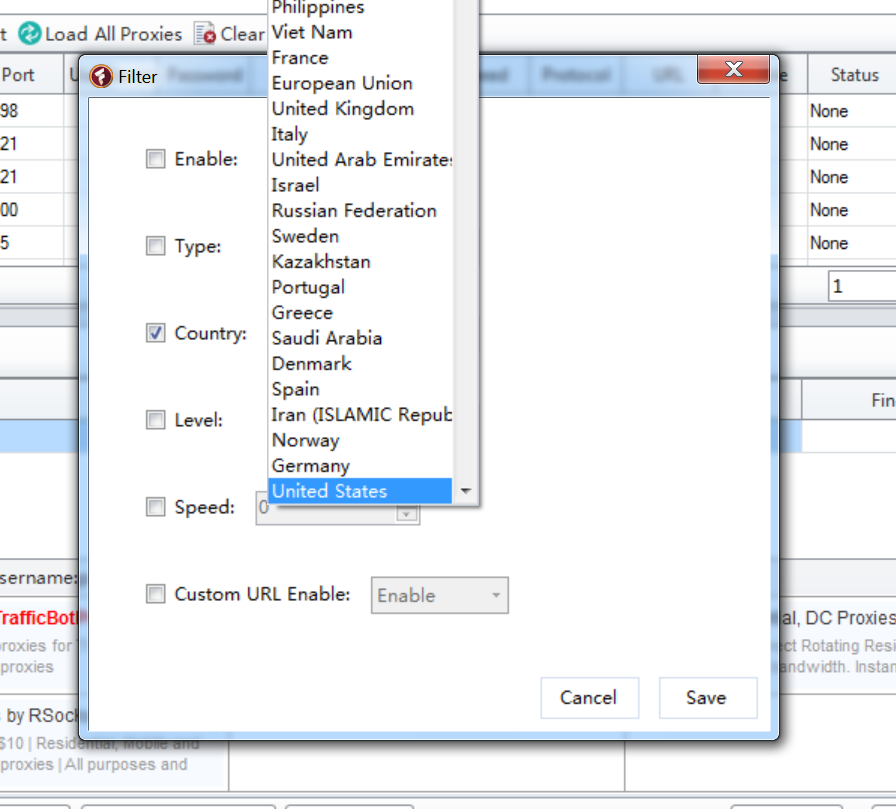
Task: Choose Germany in the country list
Action: (x=311, y=466)
